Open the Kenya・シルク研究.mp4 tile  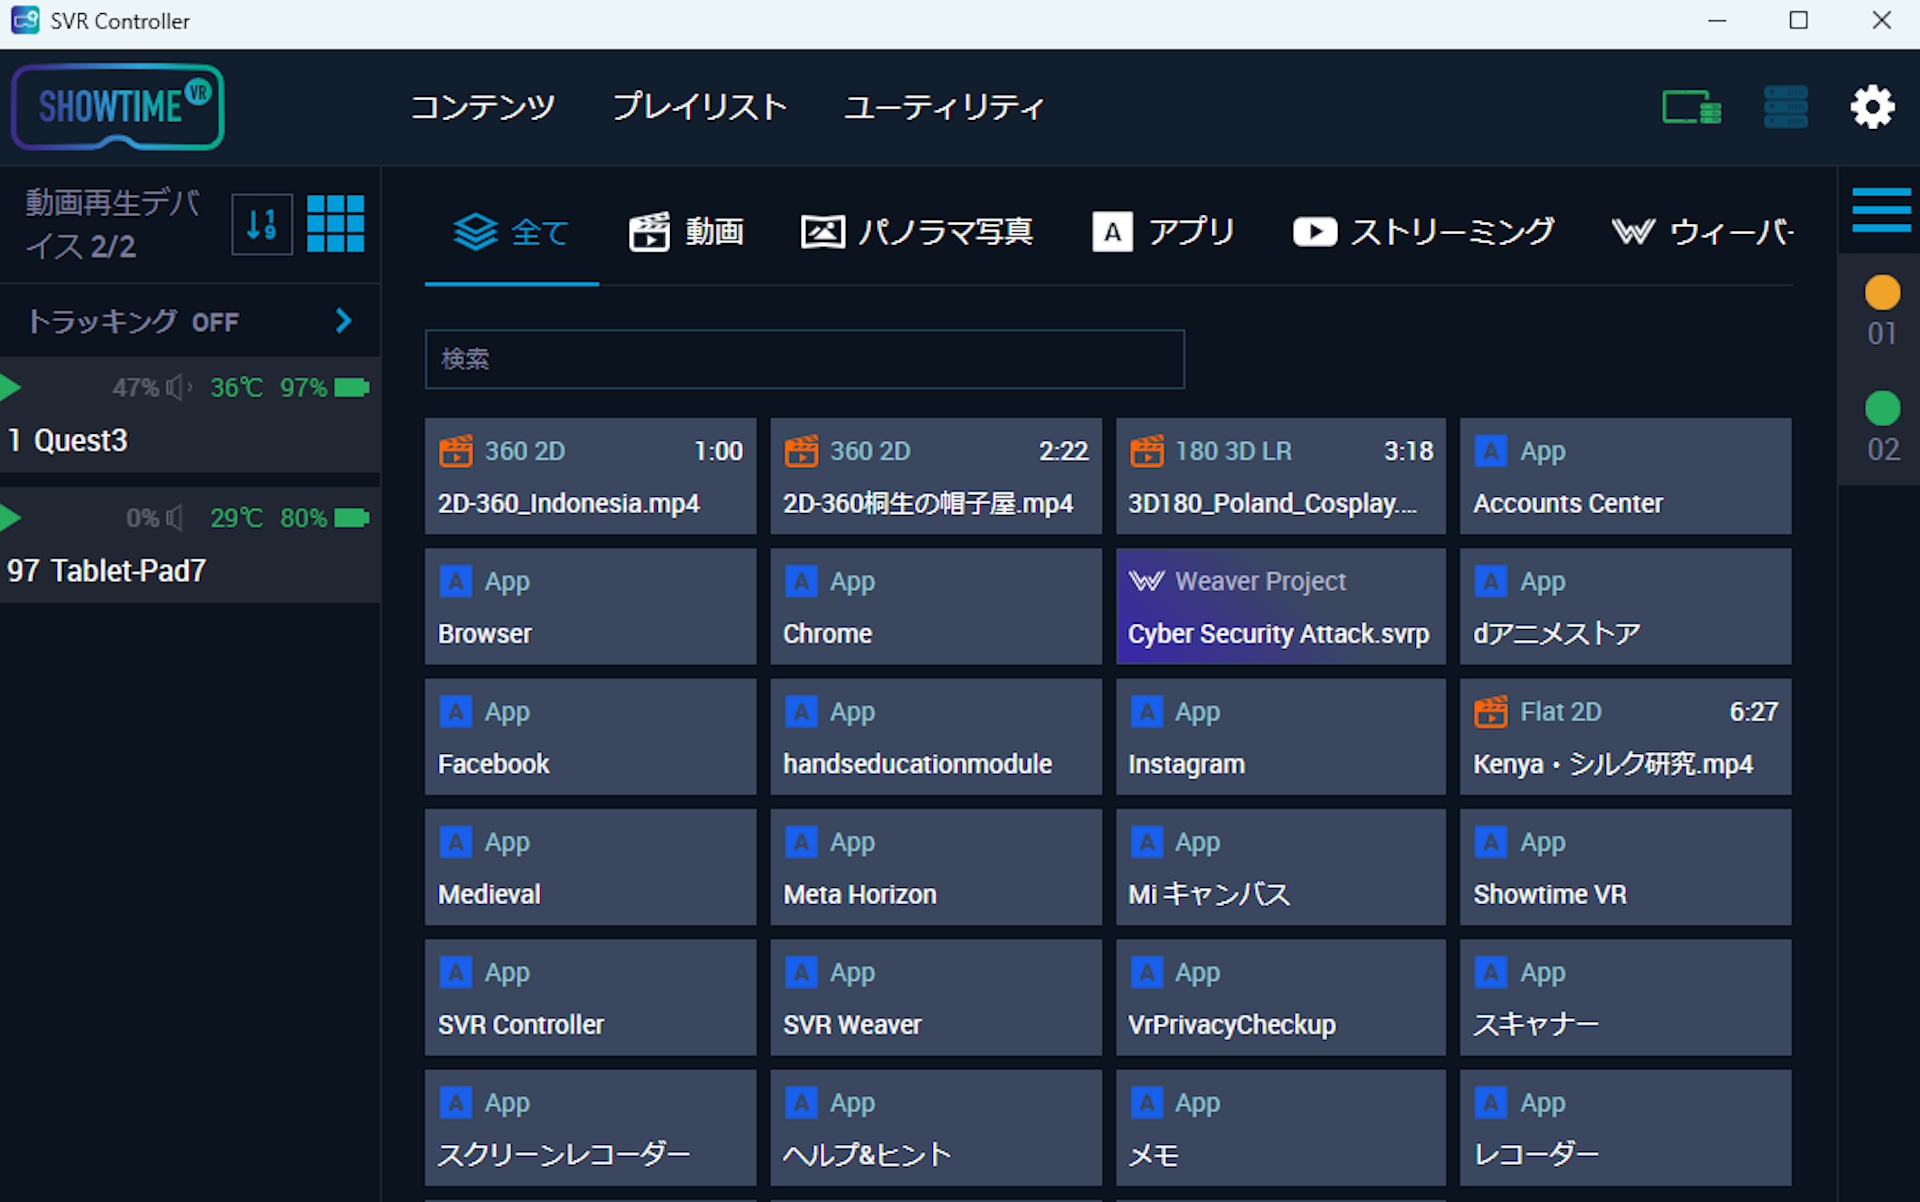(x=1626, y=737)
